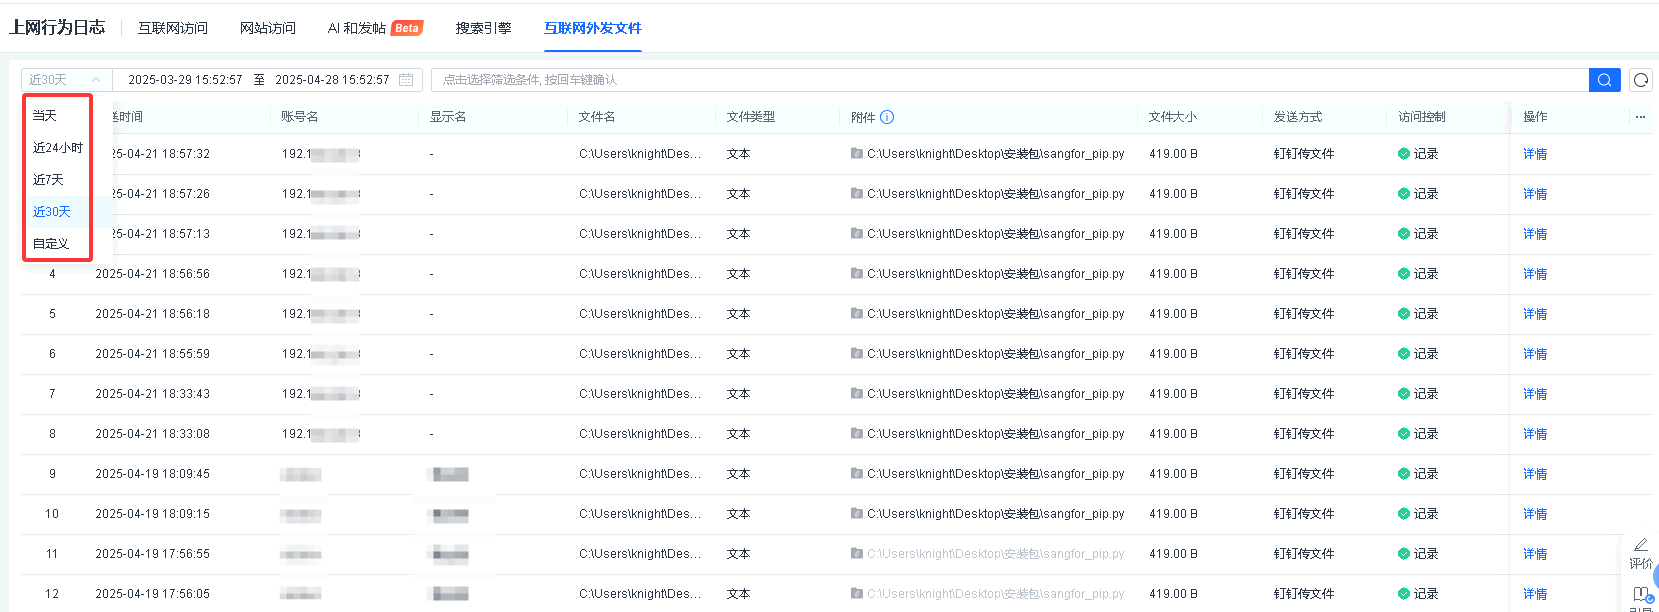Pick 自定义 custom range option

click(x=51, y=244)
